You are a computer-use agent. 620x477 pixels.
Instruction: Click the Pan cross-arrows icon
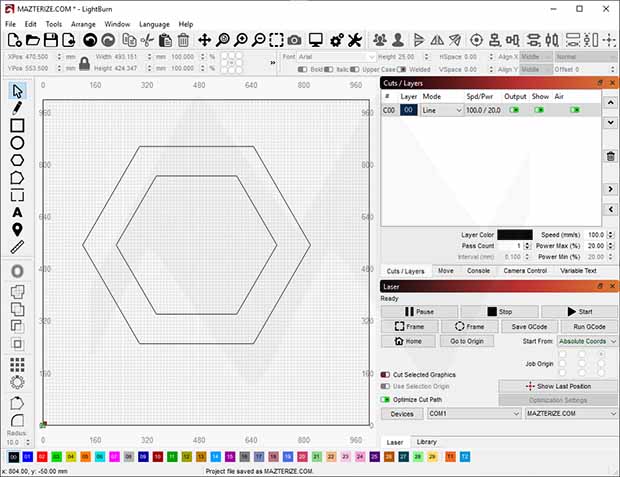[x=204, y=40]
